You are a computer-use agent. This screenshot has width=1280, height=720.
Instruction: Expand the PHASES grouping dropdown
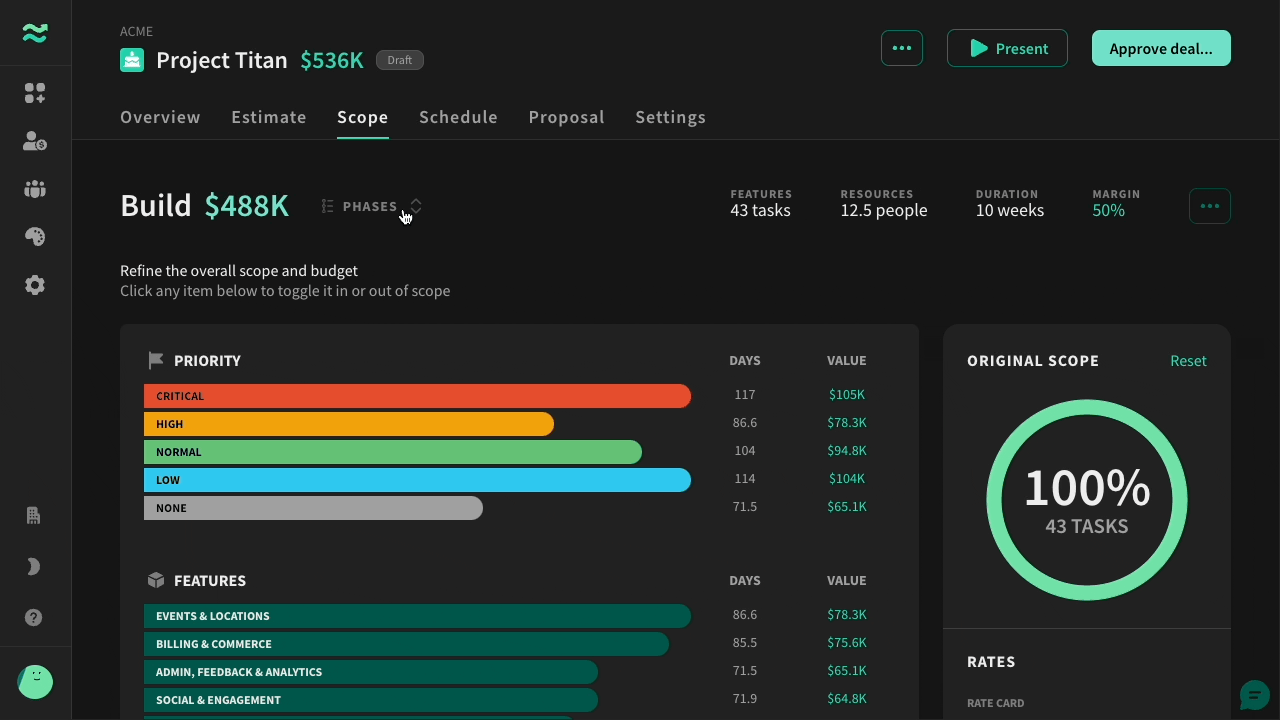pyautogui.click(x=372, y=206)
